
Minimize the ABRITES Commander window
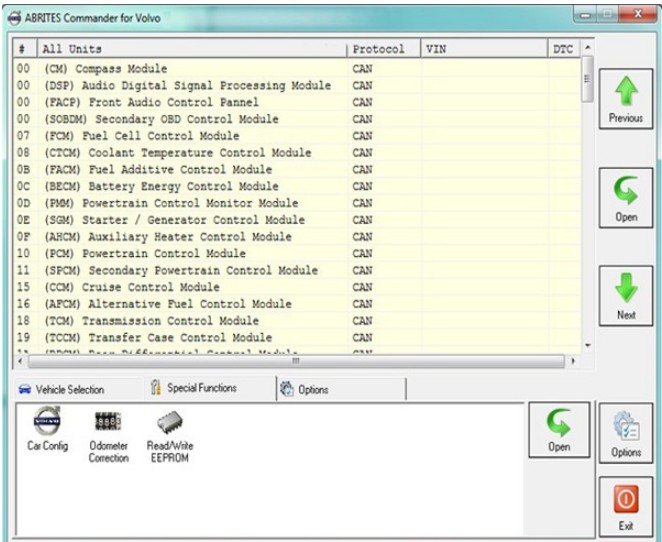tap(585, 15)
